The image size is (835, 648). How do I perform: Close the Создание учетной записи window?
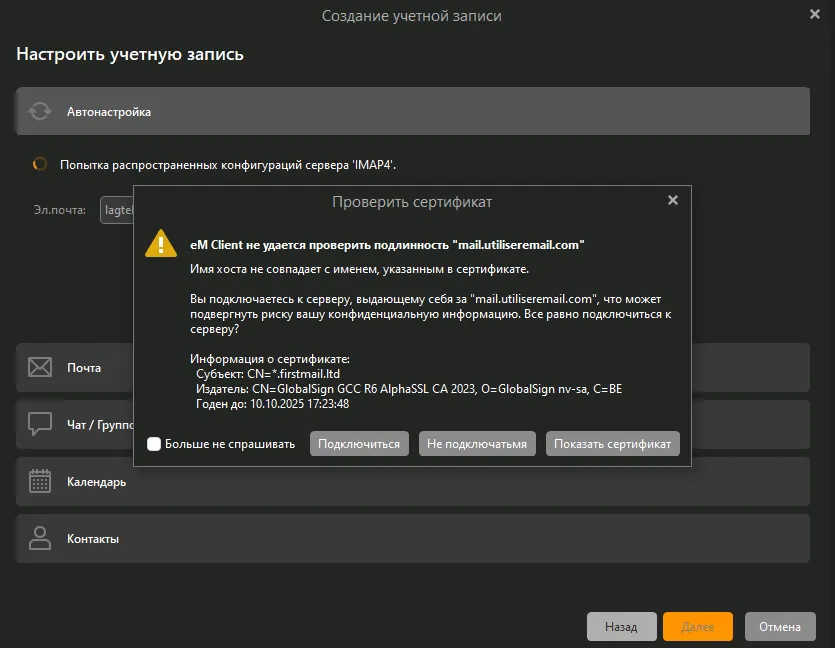pyautogui.click(x=815, y=14)
